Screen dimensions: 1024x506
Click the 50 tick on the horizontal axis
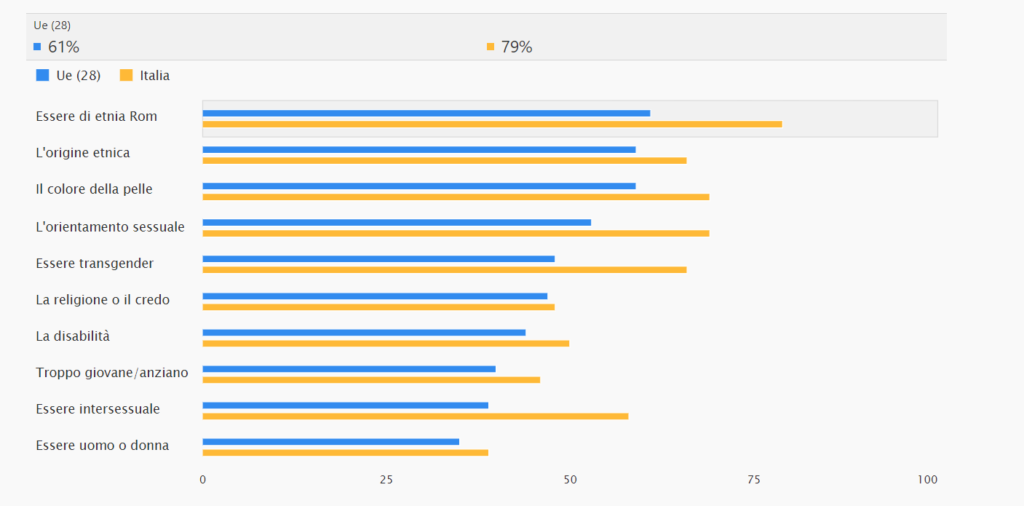pyautogui.click(x=570, y=480)
